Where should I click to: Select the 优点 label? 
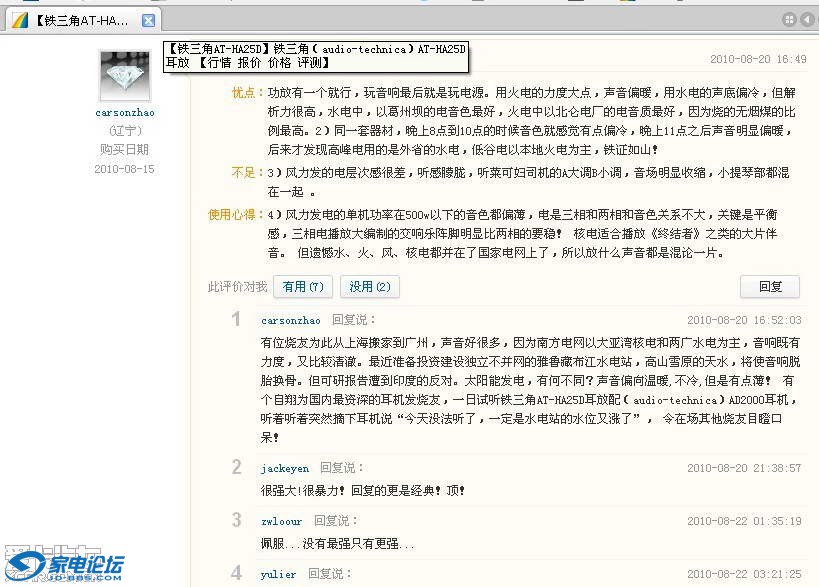[x=248, y=93]
